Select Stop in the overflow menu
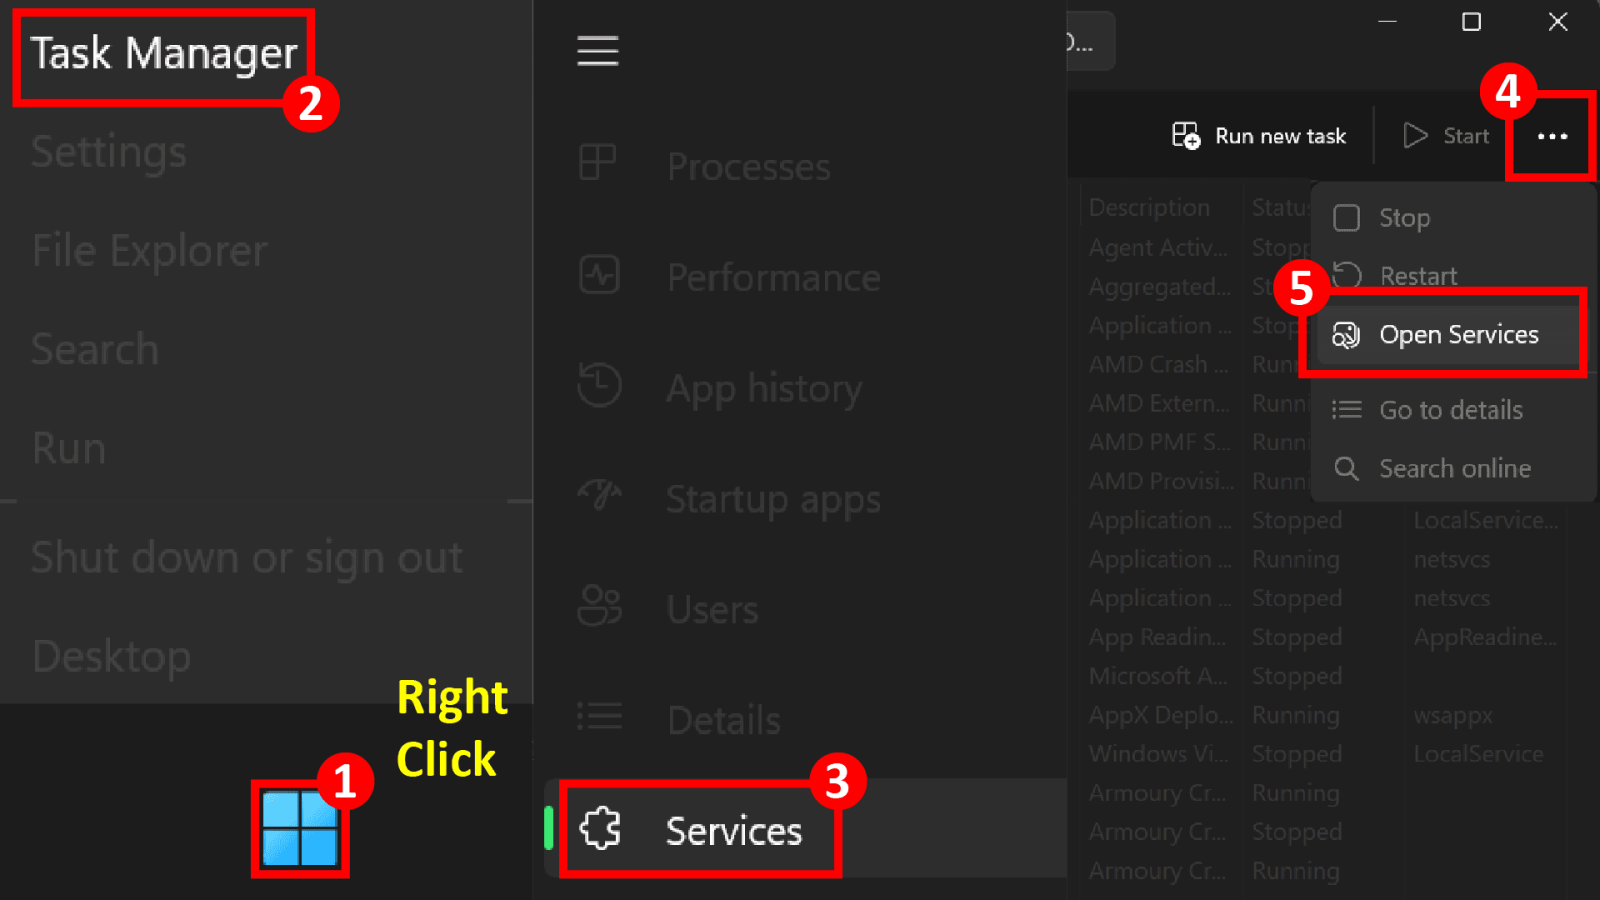Image resolution: width=1600 pixels, height=900 pixels. [1404, 218]
